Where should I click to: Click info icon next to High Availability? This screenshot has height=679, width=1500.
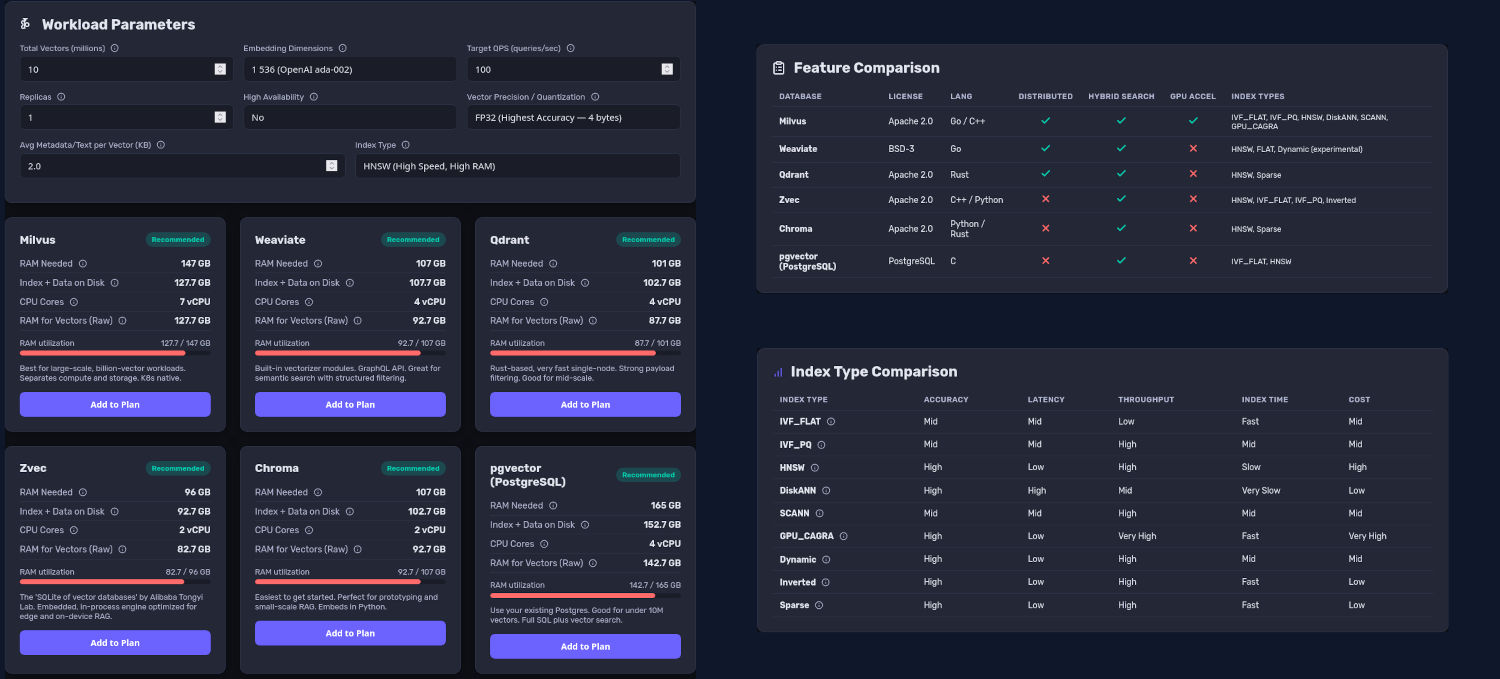[314, 97]
